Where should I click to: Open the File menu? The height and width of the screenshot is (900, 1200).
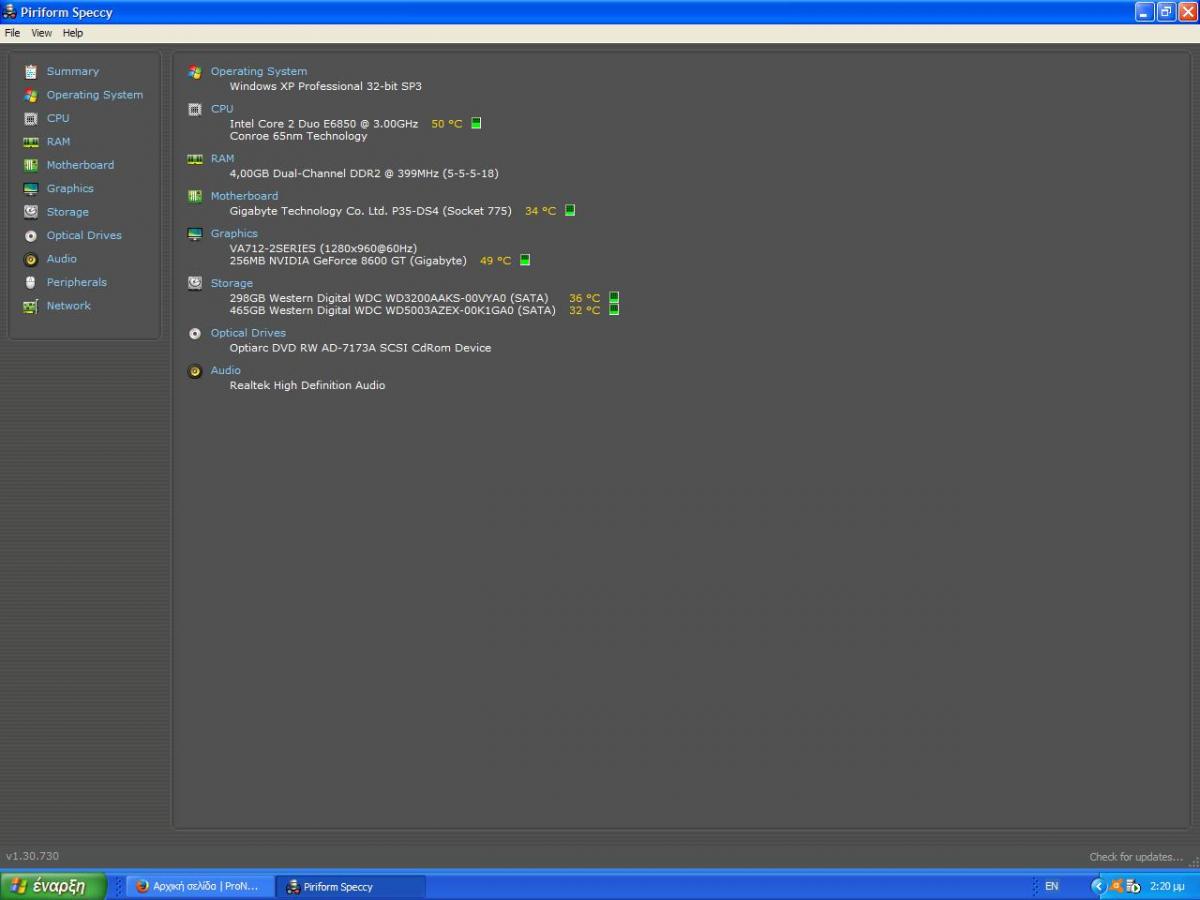pos(12,33)
